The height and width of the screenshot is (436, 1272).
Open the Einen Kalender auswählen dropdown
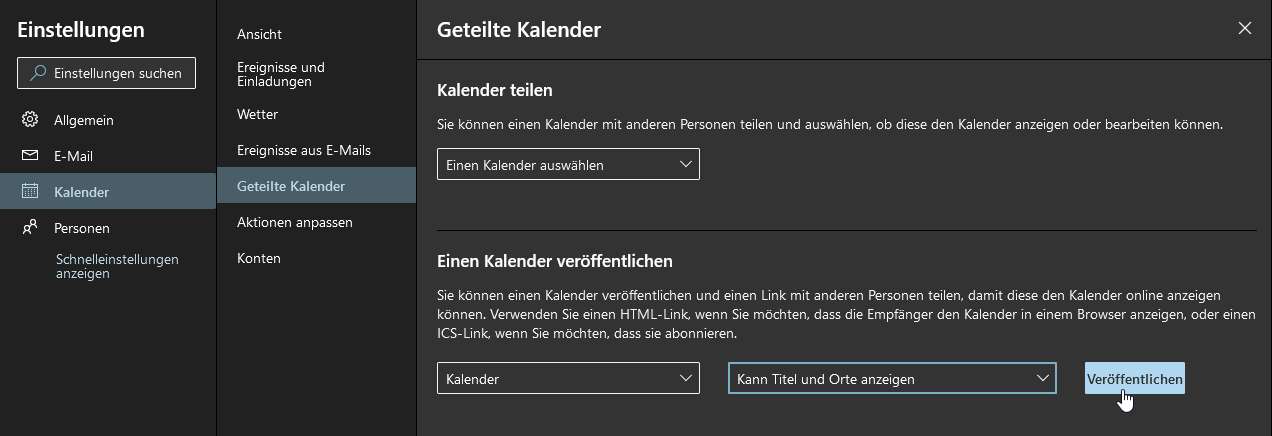[568, 164]
